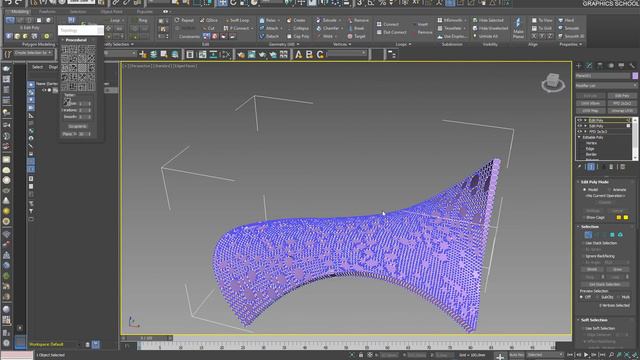This screenshot has width=640, height=360.
Task: Enable Ignore Backfacing checkbox
Action: point(583,256)
